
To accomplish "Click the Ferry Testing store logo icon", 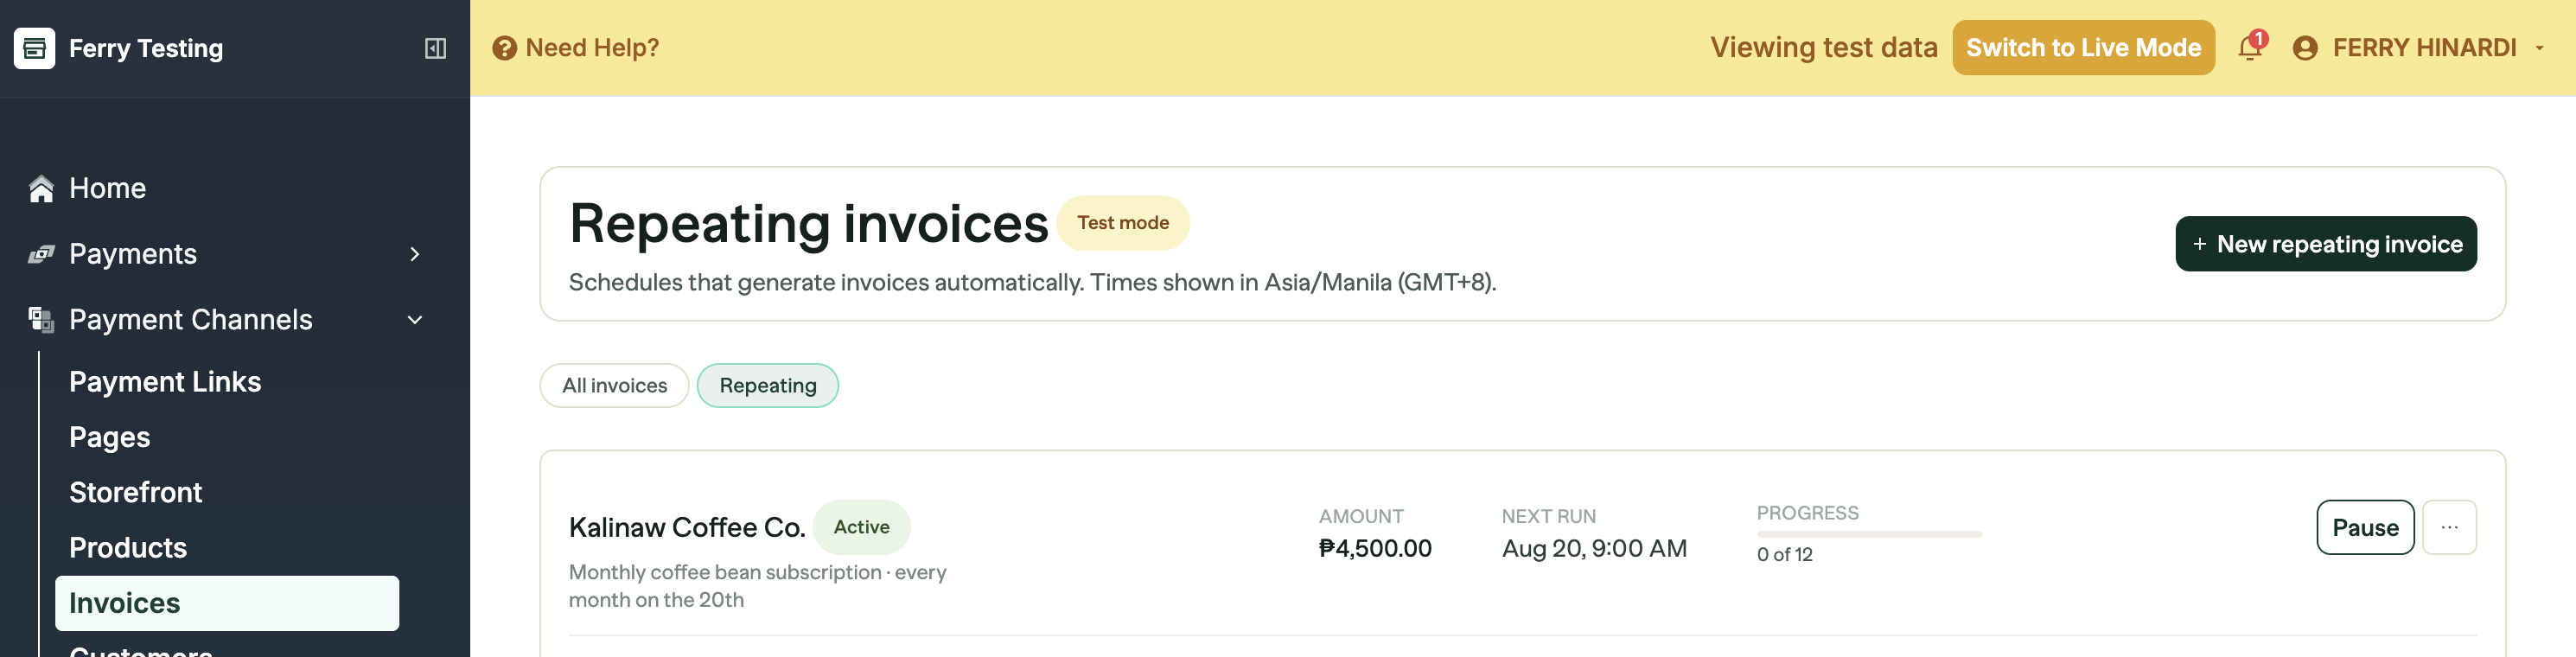I will (34, 48).
